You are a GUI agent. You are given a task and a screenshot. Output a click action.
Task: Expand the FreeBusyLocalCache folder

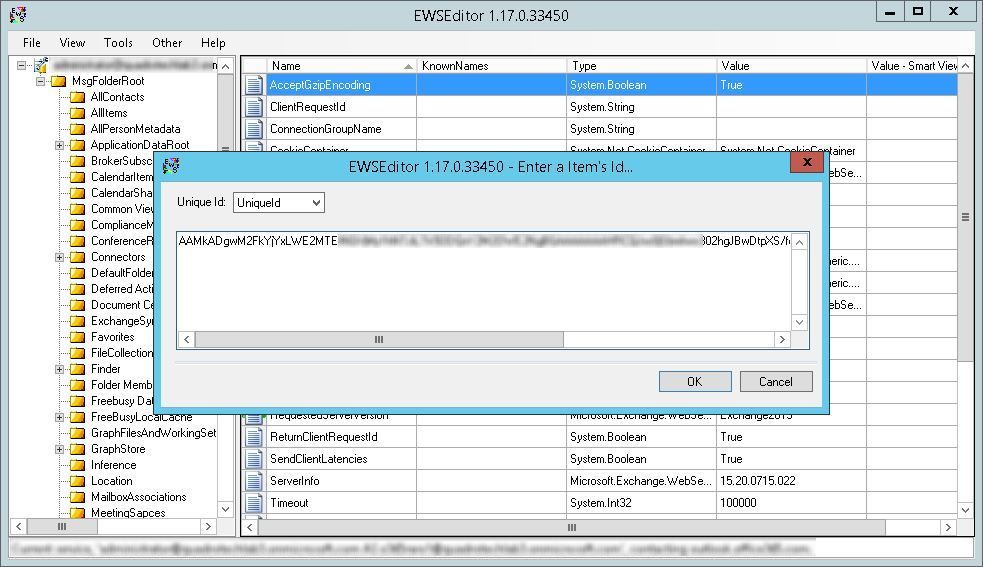pyautogui.click(x=59, y=417)
